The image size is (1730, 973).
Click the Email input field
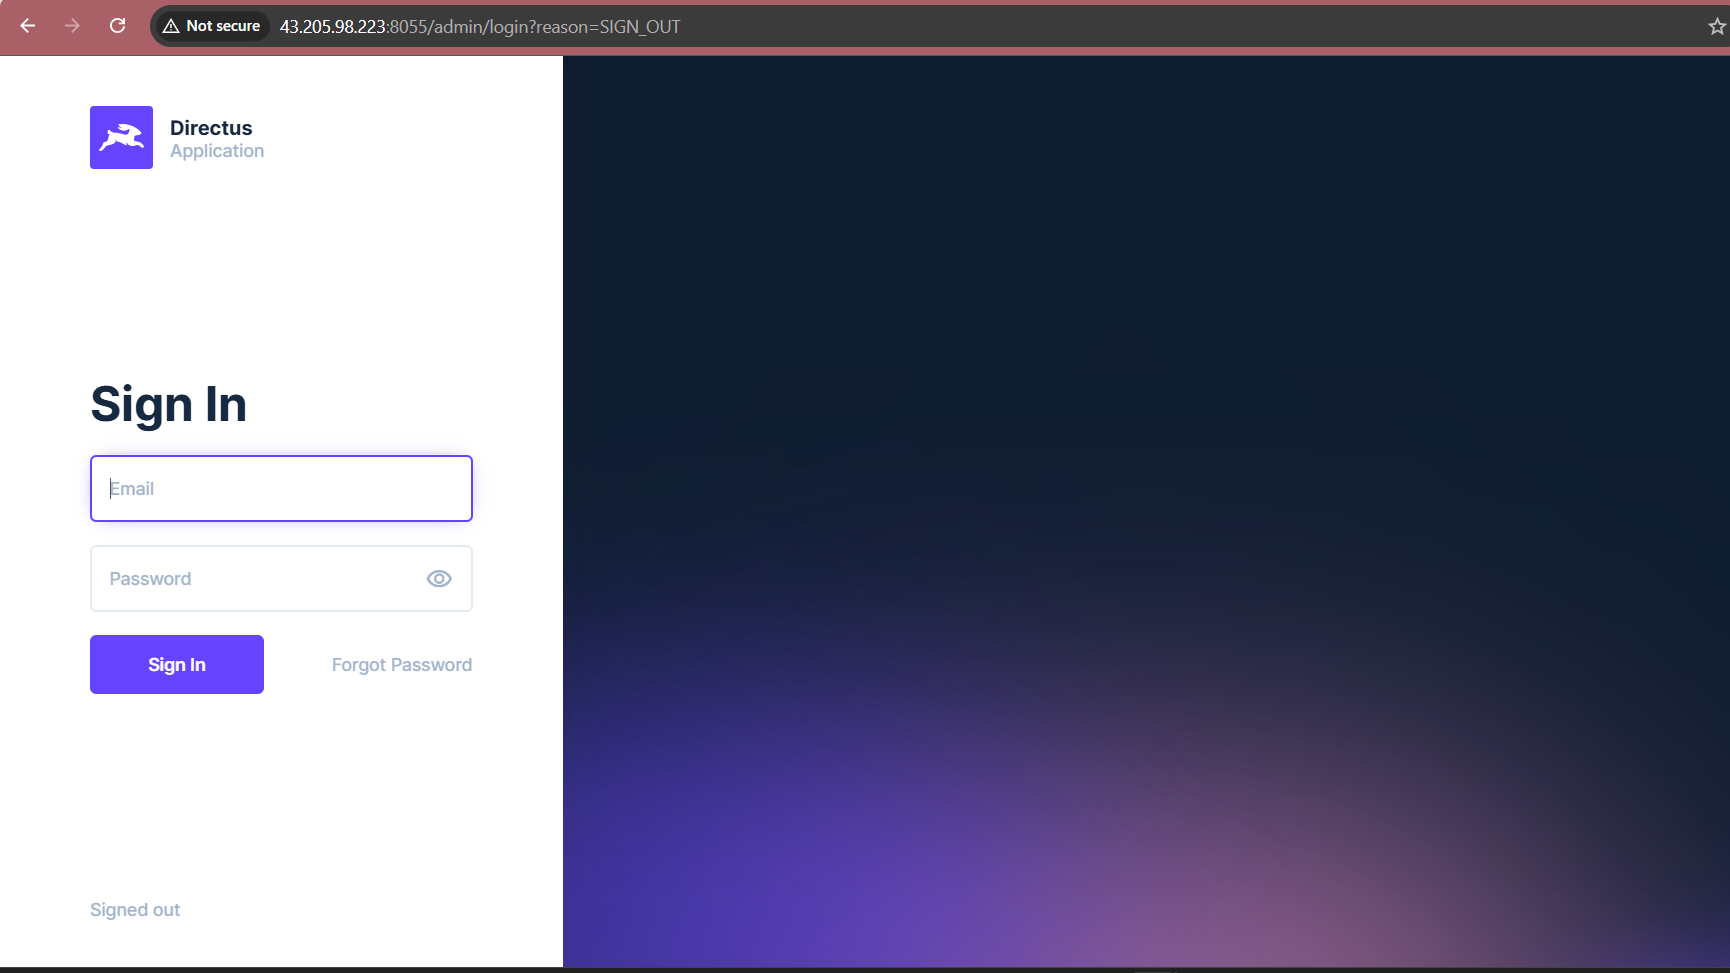pos(281,489)
